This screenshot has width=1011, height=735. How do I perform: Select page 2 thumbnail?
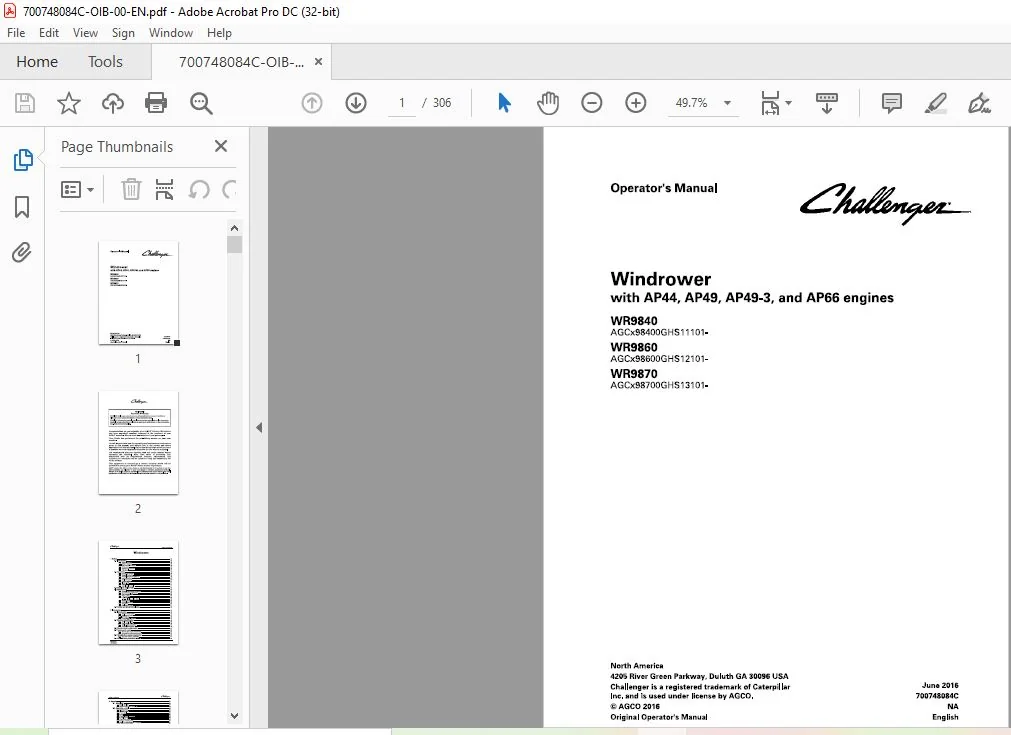click(x=138, y=443)
